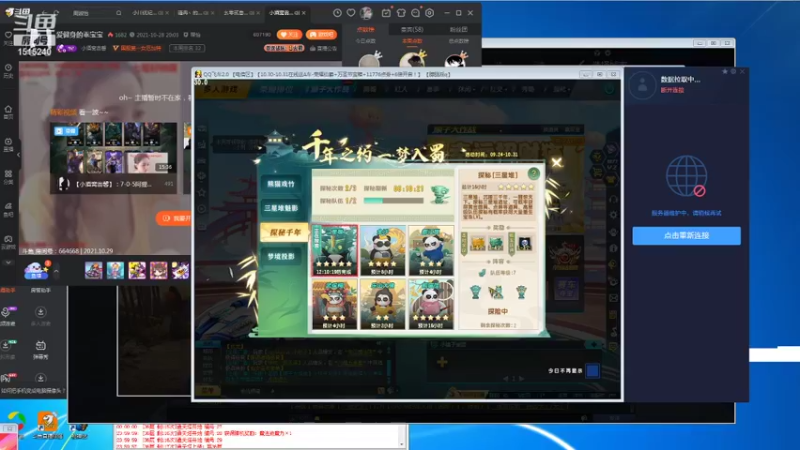Select the yellow-robed panda two-star card
The width and height of the screenshot is (800, 450).
click(x=382, y=304)
